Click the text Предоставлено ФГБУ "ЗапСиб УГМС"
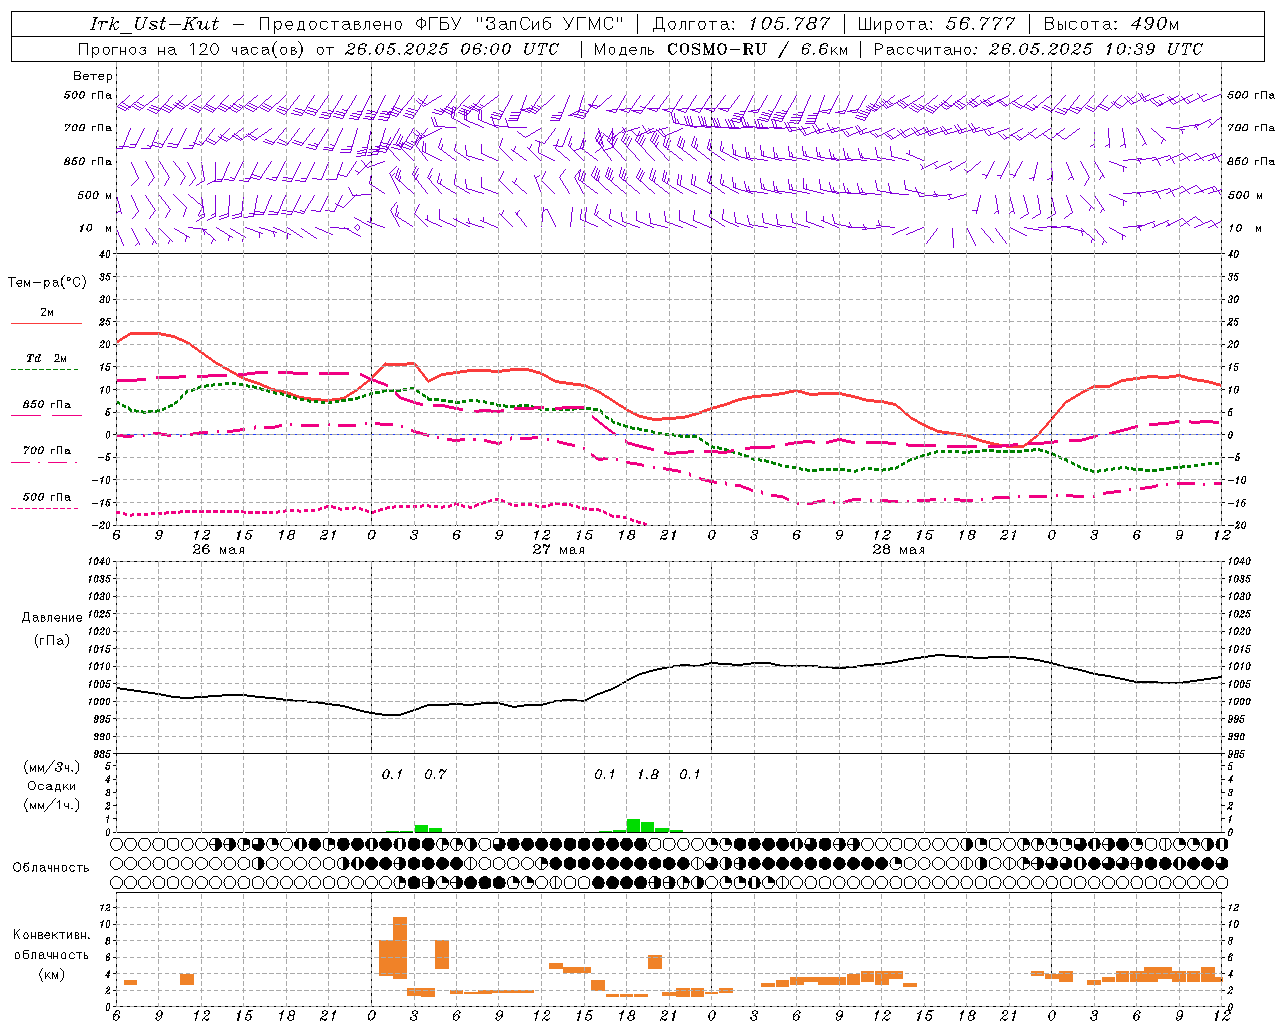This screenshot has height=1024, width=1280. 441,24
